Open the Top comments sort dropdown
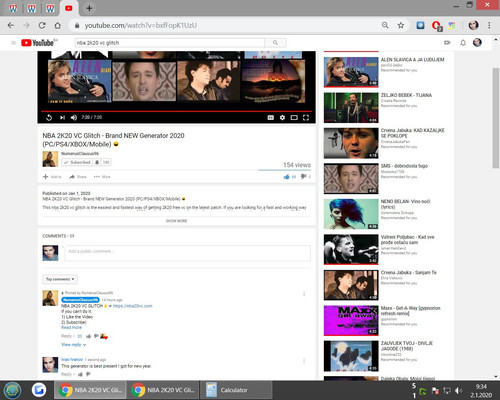Screen dimensions: 500x400 coord(60,279)
